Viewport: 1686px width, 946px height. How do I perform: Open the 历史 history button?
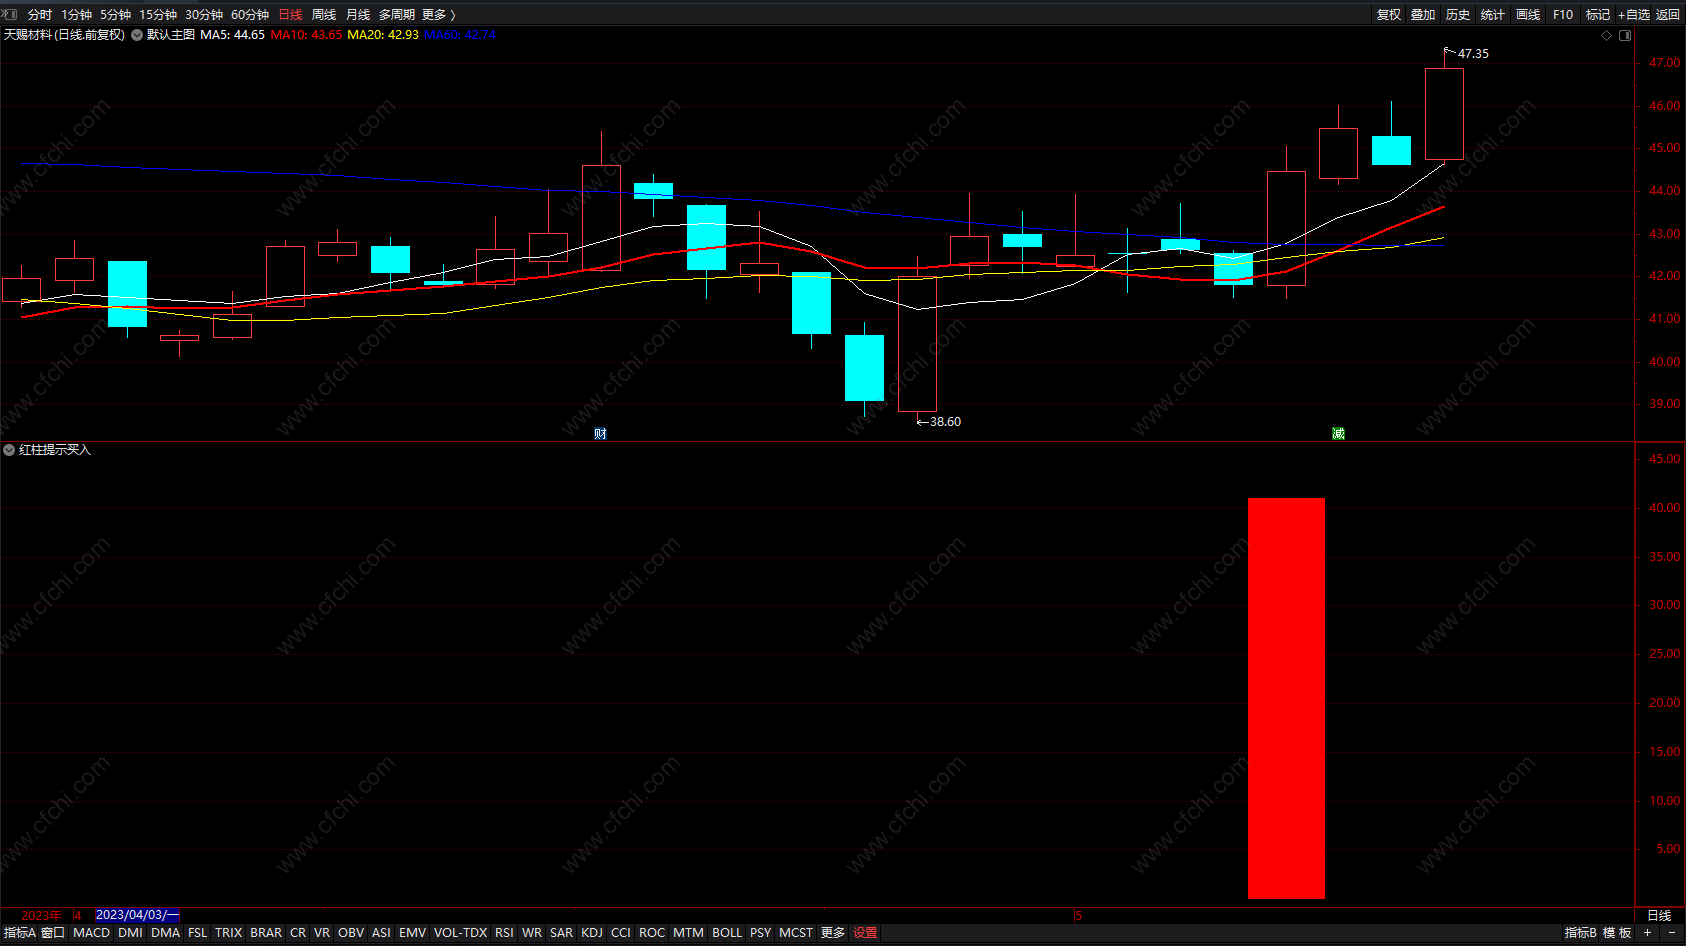point(1458,15)
